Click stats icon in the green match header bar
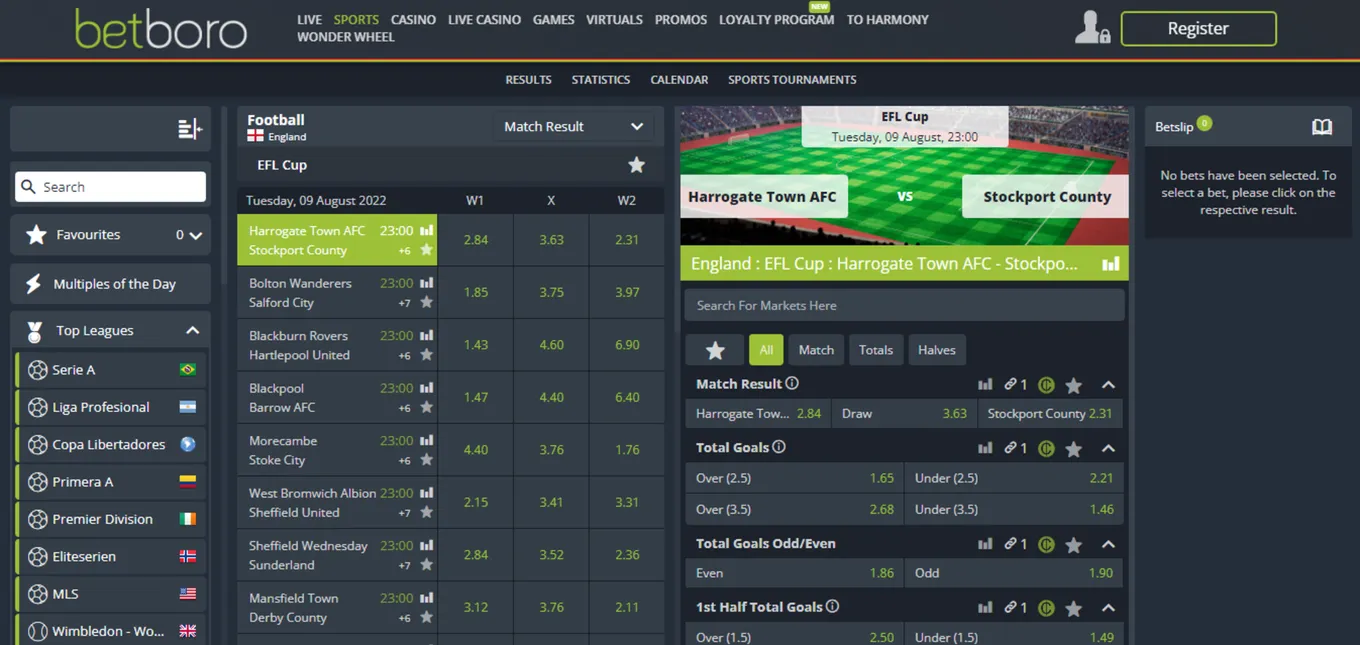This screenshot has height=645, width=1360. point(1110,264)
